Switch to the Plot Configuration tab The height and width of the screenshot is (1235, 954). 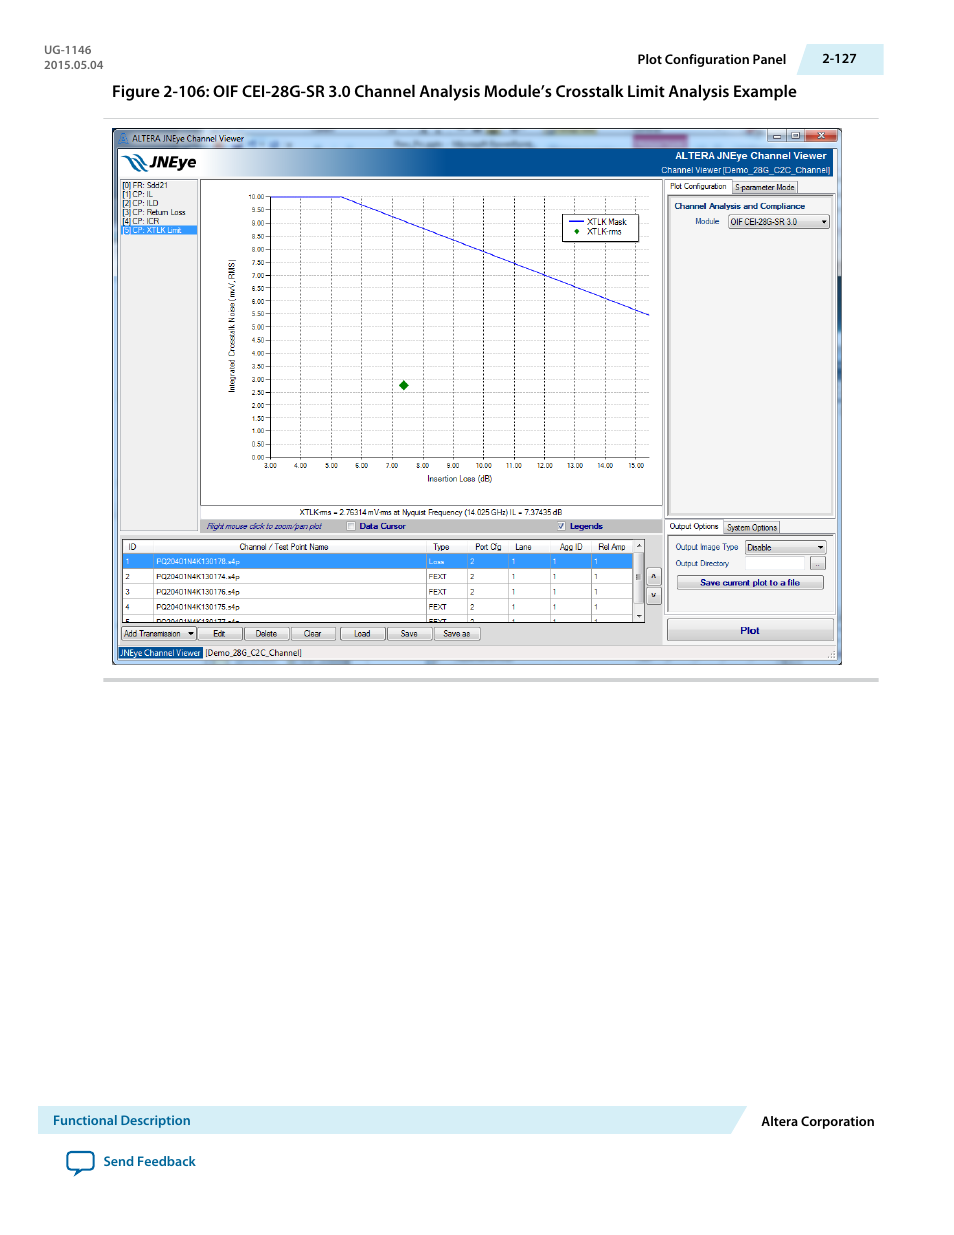[x=698, y=187]
